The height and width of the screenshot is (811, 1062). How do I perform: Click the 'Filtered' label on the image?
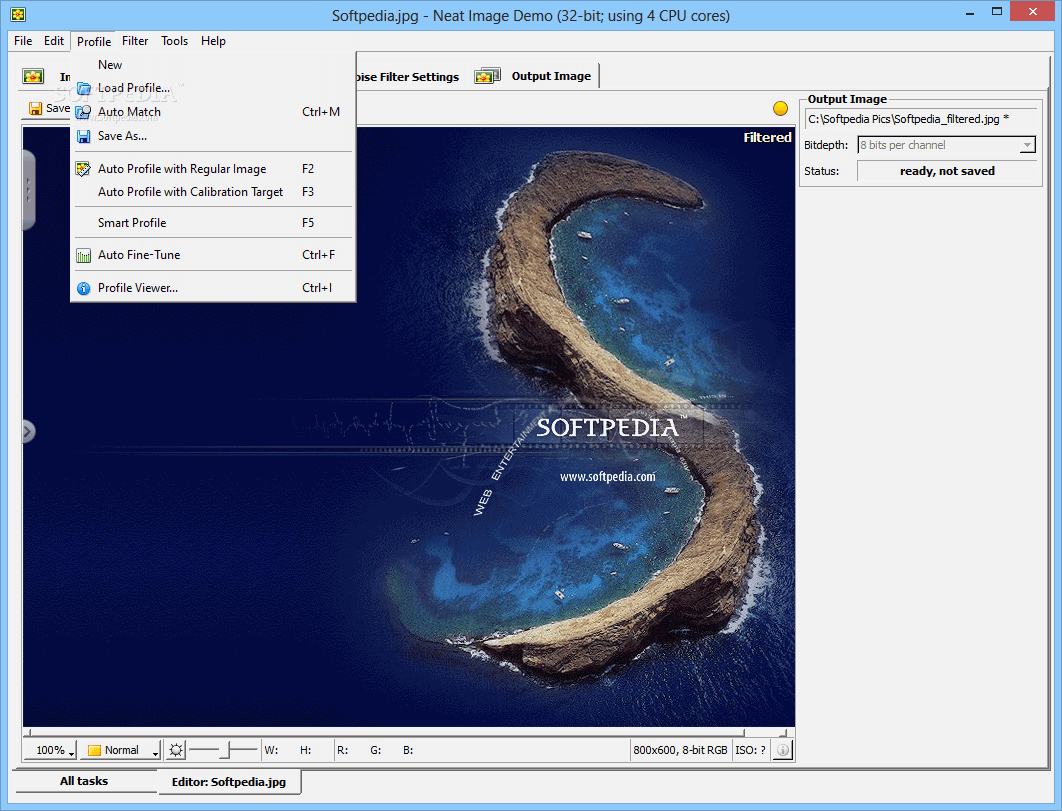pos(767,138)
